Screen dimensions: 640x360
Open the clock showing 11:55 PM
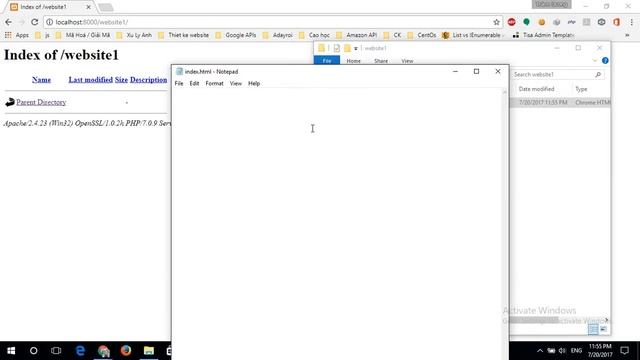600,351
